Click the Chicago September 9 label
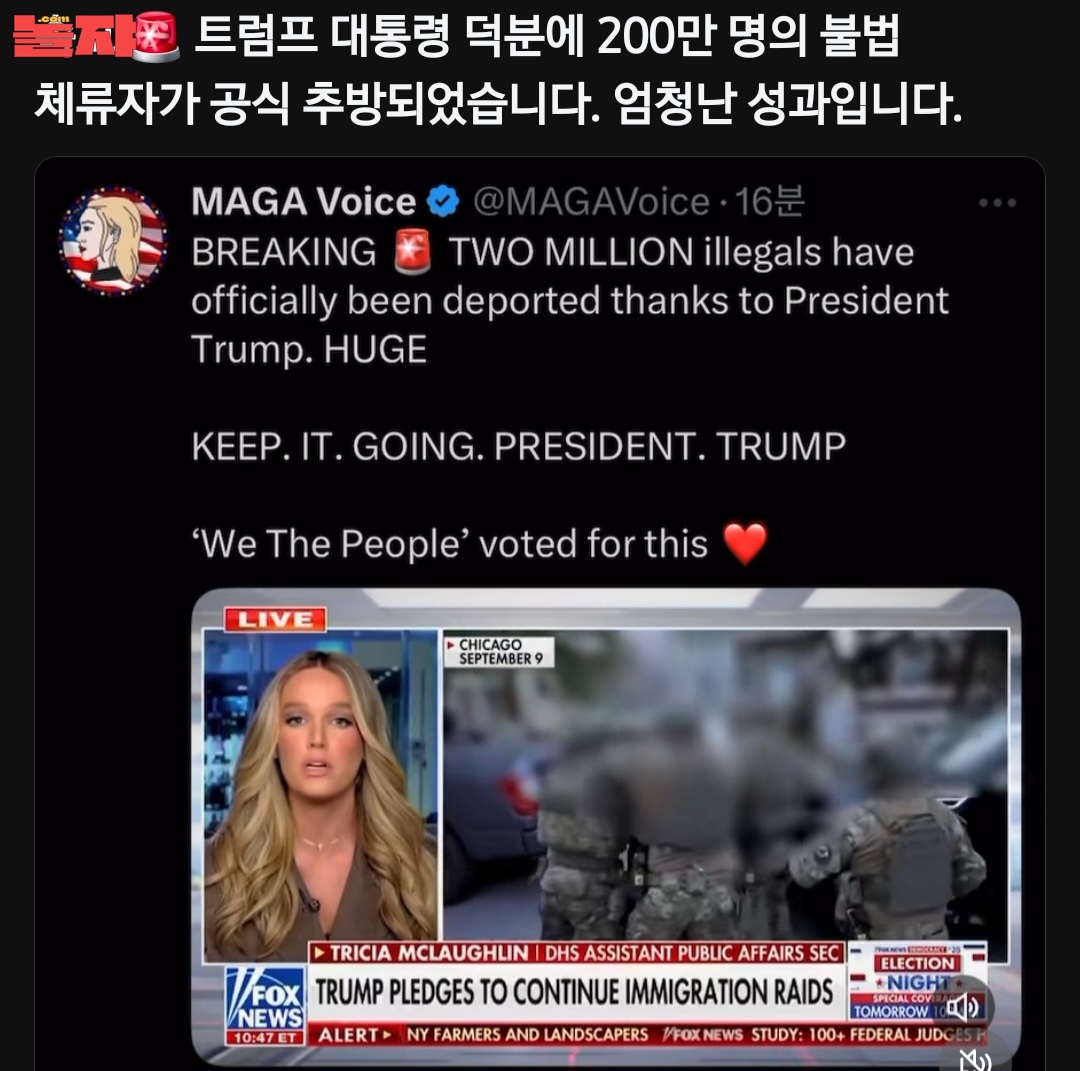The image size is (1080, 1071). tap(499, 651)
